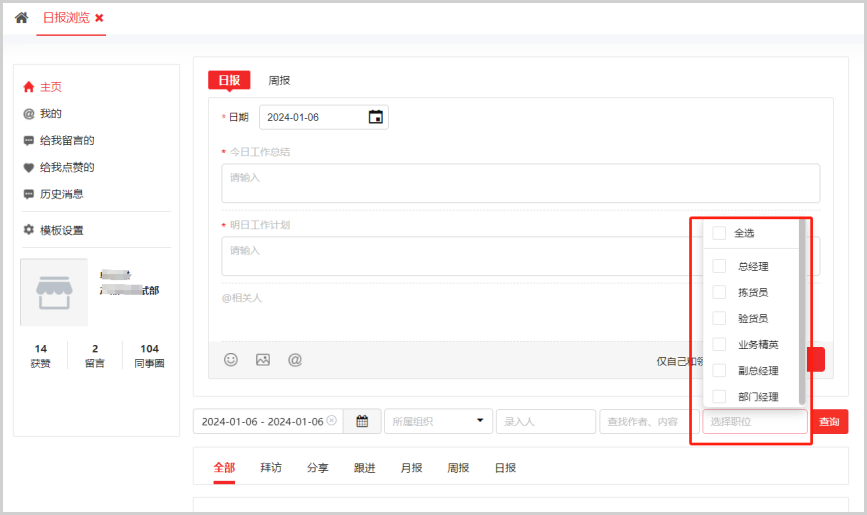Click the 今日工作总结 text area
Image resolution: width=867 pixels, height=515 pixels.
pos(520,183)
